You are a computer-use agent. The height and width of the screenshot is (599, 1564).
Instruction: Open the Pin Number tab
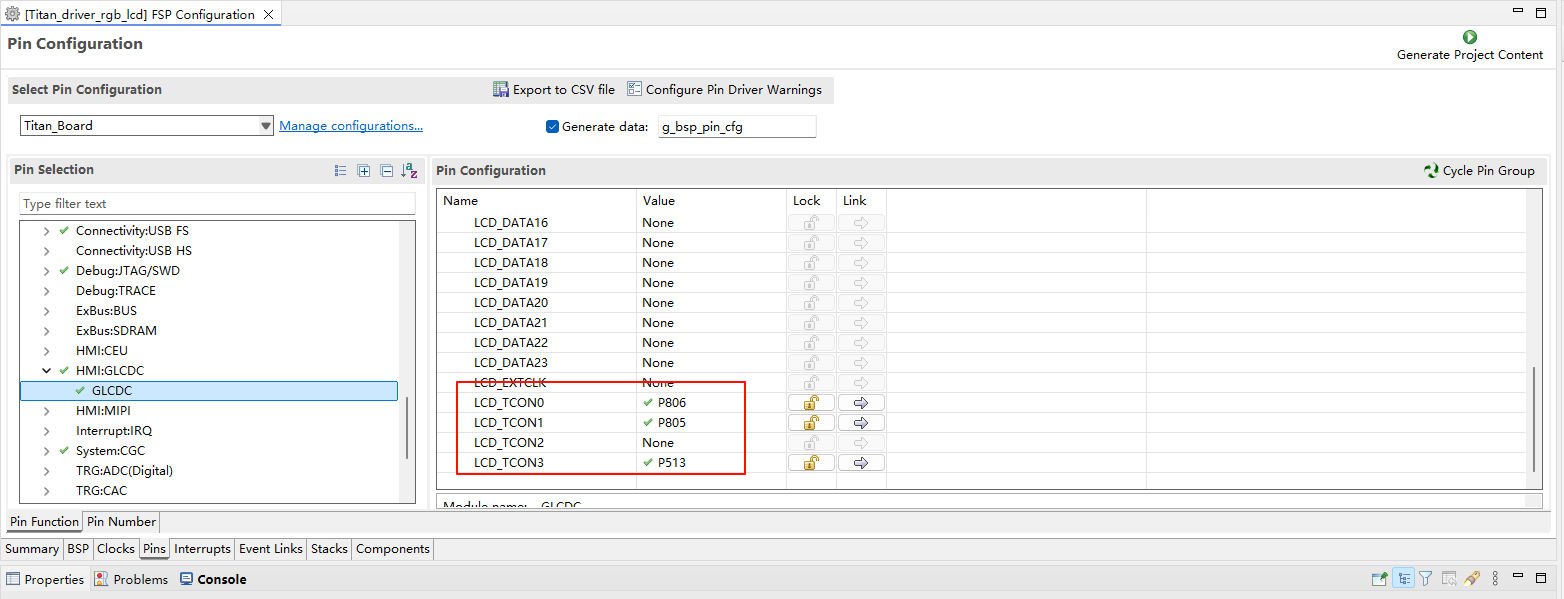pos(120,522)
